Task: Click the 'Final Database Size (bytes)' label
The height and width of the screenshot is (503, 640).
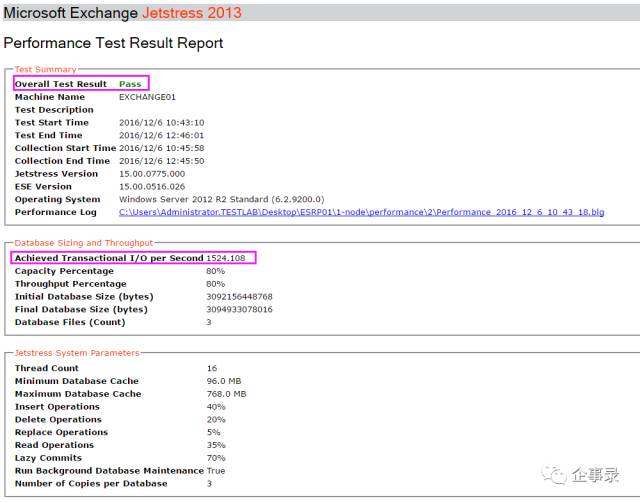Action: [81, 309]
